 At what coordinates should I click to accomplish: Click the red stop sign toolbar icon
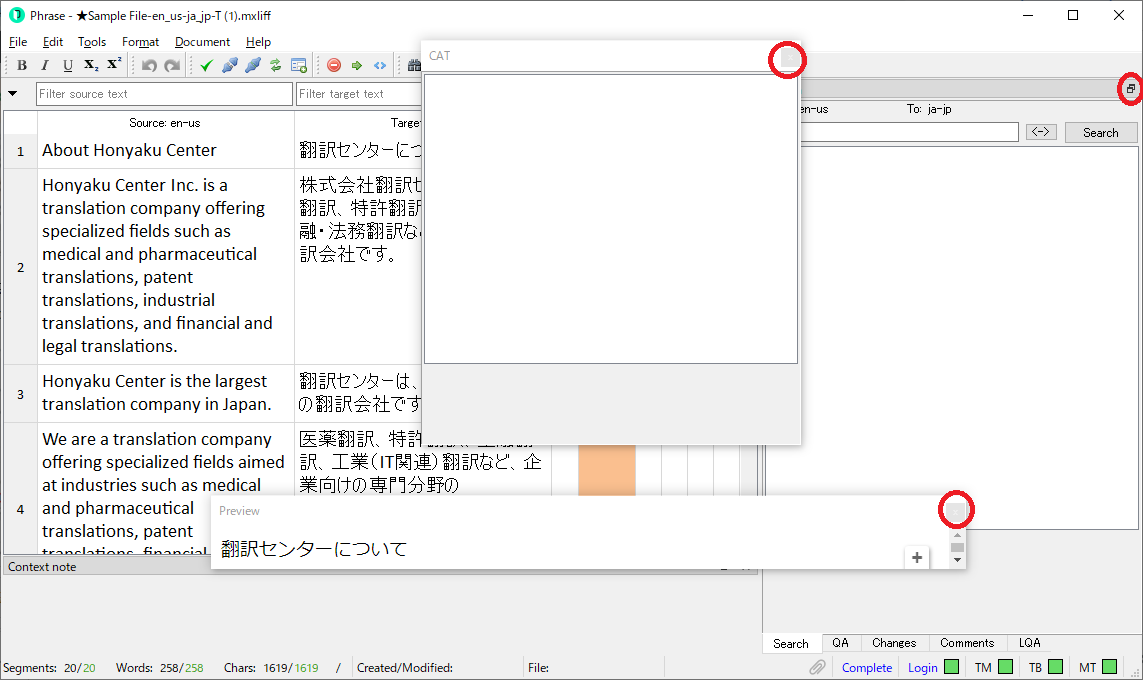point(334,65)
